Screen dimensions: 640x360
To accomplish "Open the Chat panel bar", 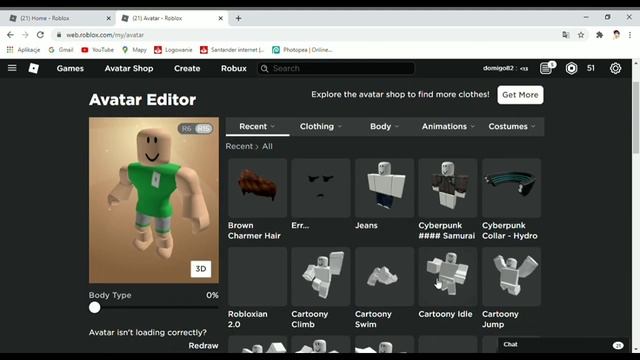I will (x=563, y=344).
